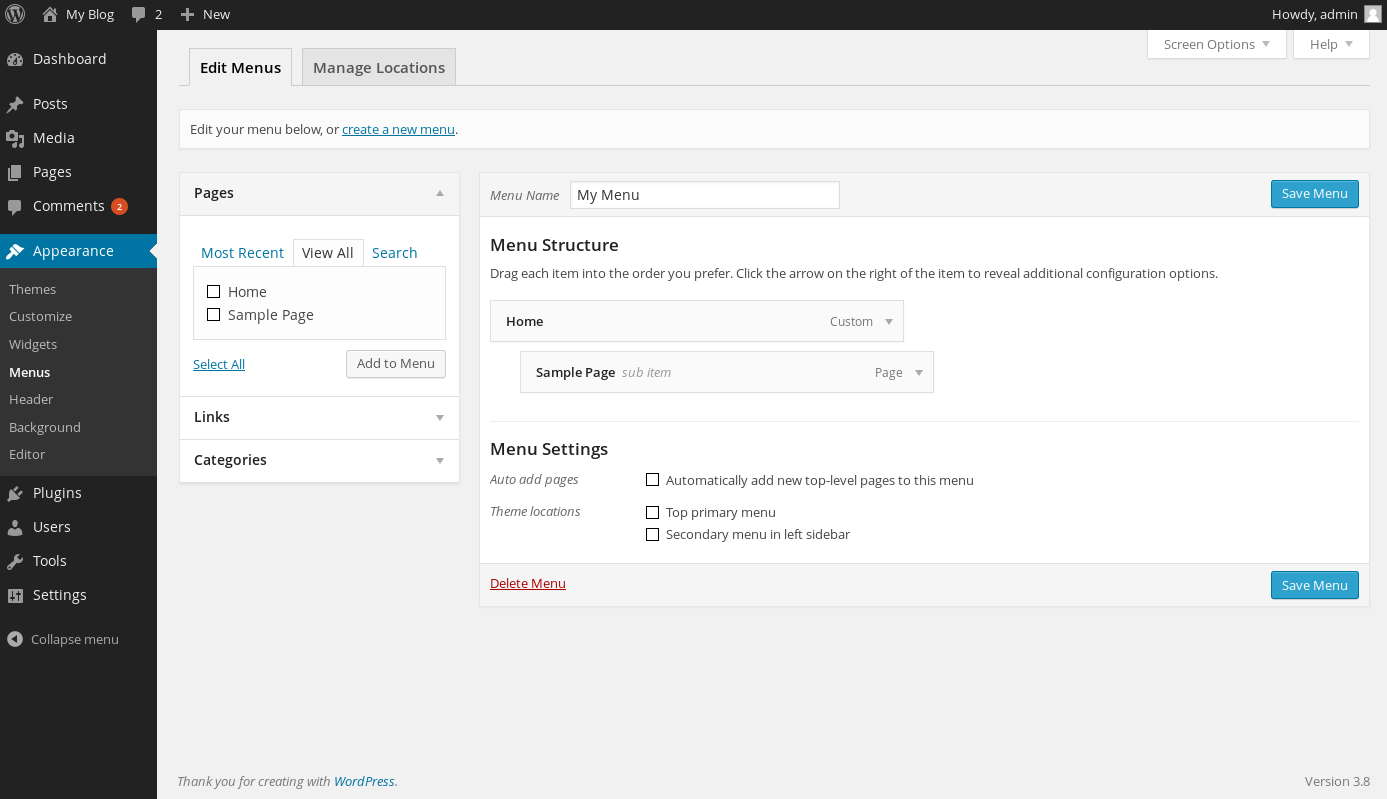This screenshot has height=799, width=1387.
Task: Expand the Sample Page menu item options
Action: click(x=919, y=373)
